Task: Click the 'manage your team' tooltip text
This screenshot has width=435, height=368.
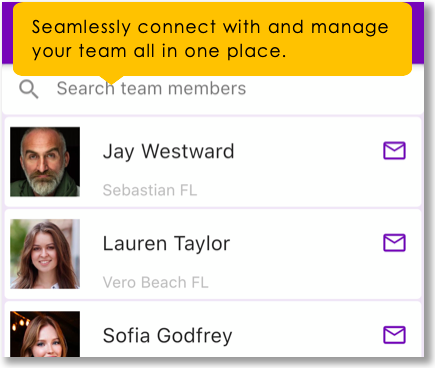Action: pos(210,39)
